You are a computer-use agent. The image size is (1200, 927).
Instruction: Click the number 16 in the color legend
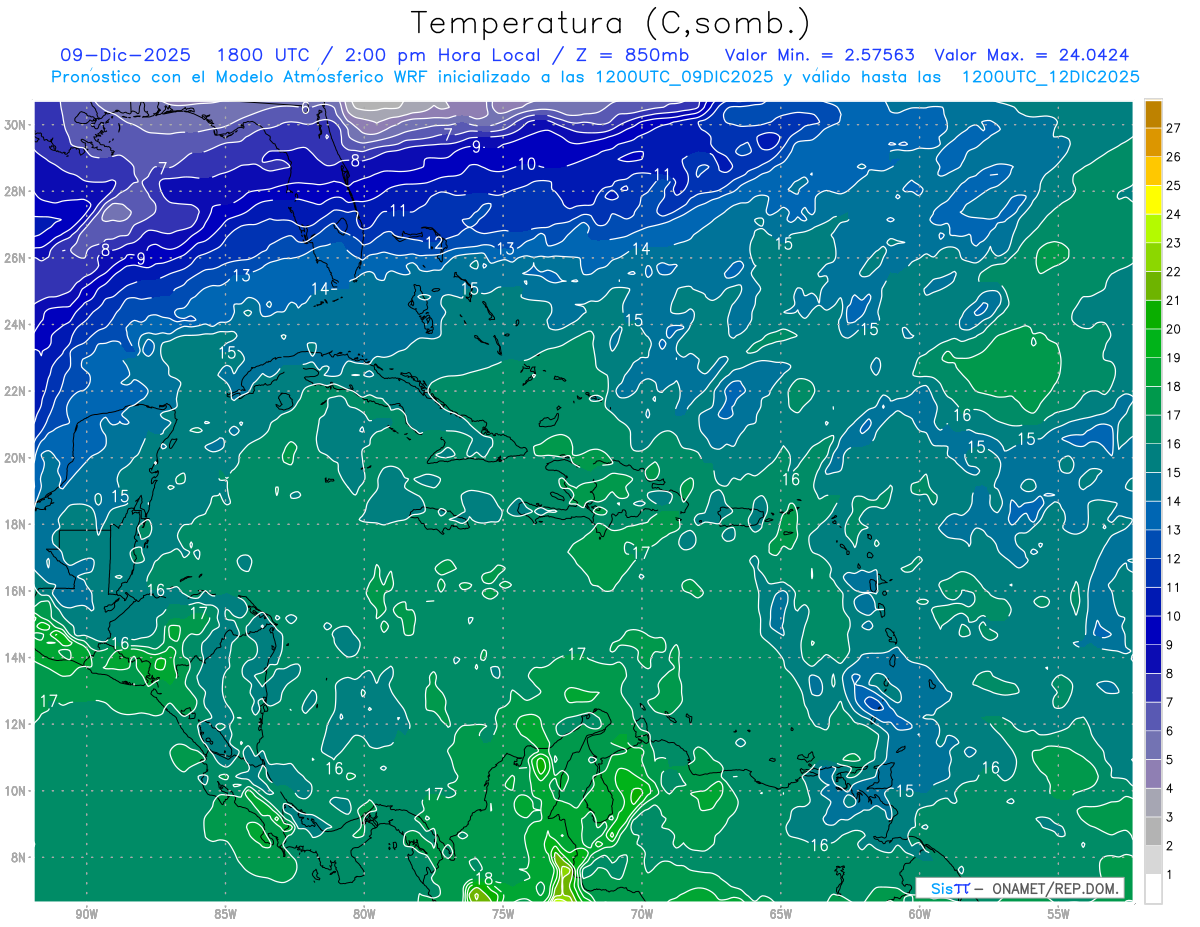[x=1174, y=444]
